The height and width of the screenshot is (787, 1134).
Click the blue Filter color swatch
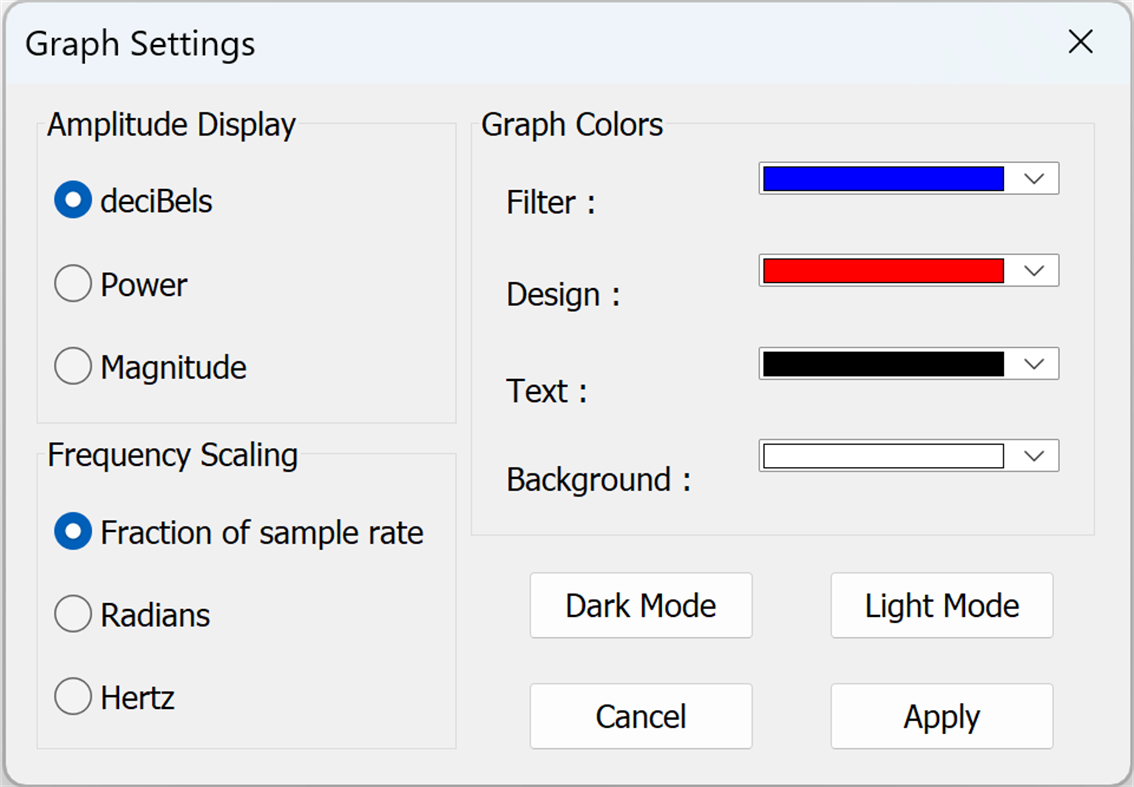point(883,179)
